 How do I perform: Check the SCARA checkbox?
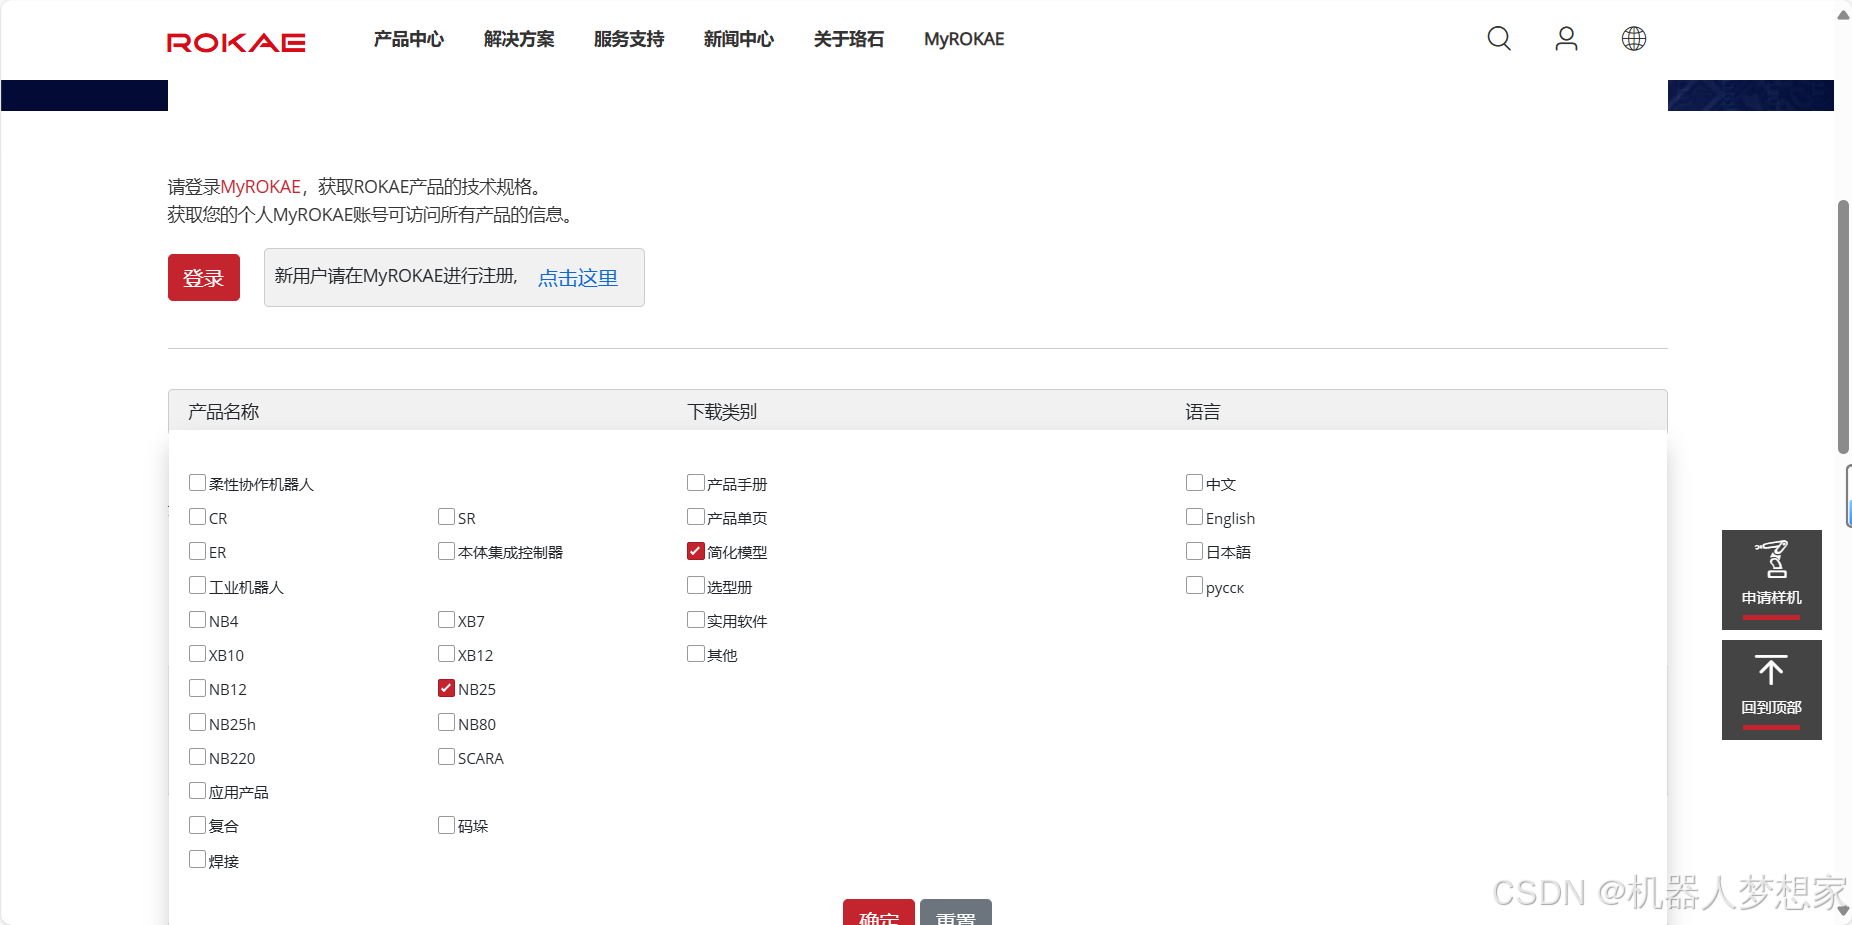click(x=446, y=757)
